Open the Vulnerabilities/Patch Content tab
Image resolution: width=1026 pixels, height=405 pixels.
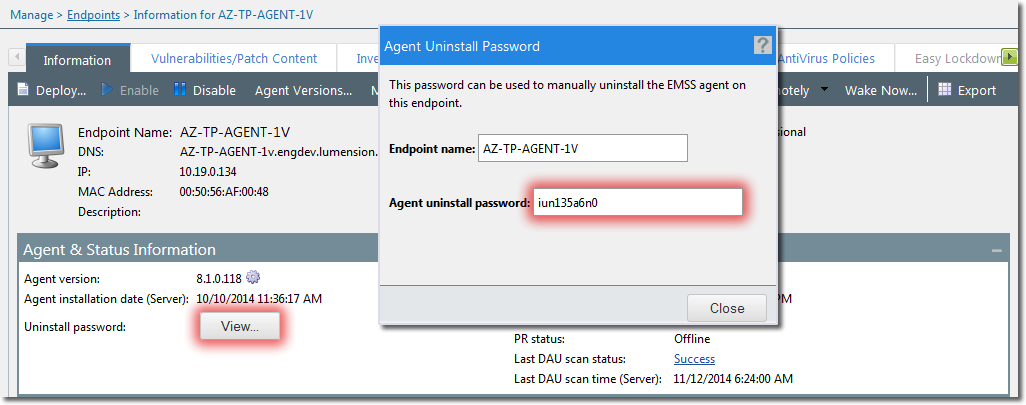click(234, 59)
